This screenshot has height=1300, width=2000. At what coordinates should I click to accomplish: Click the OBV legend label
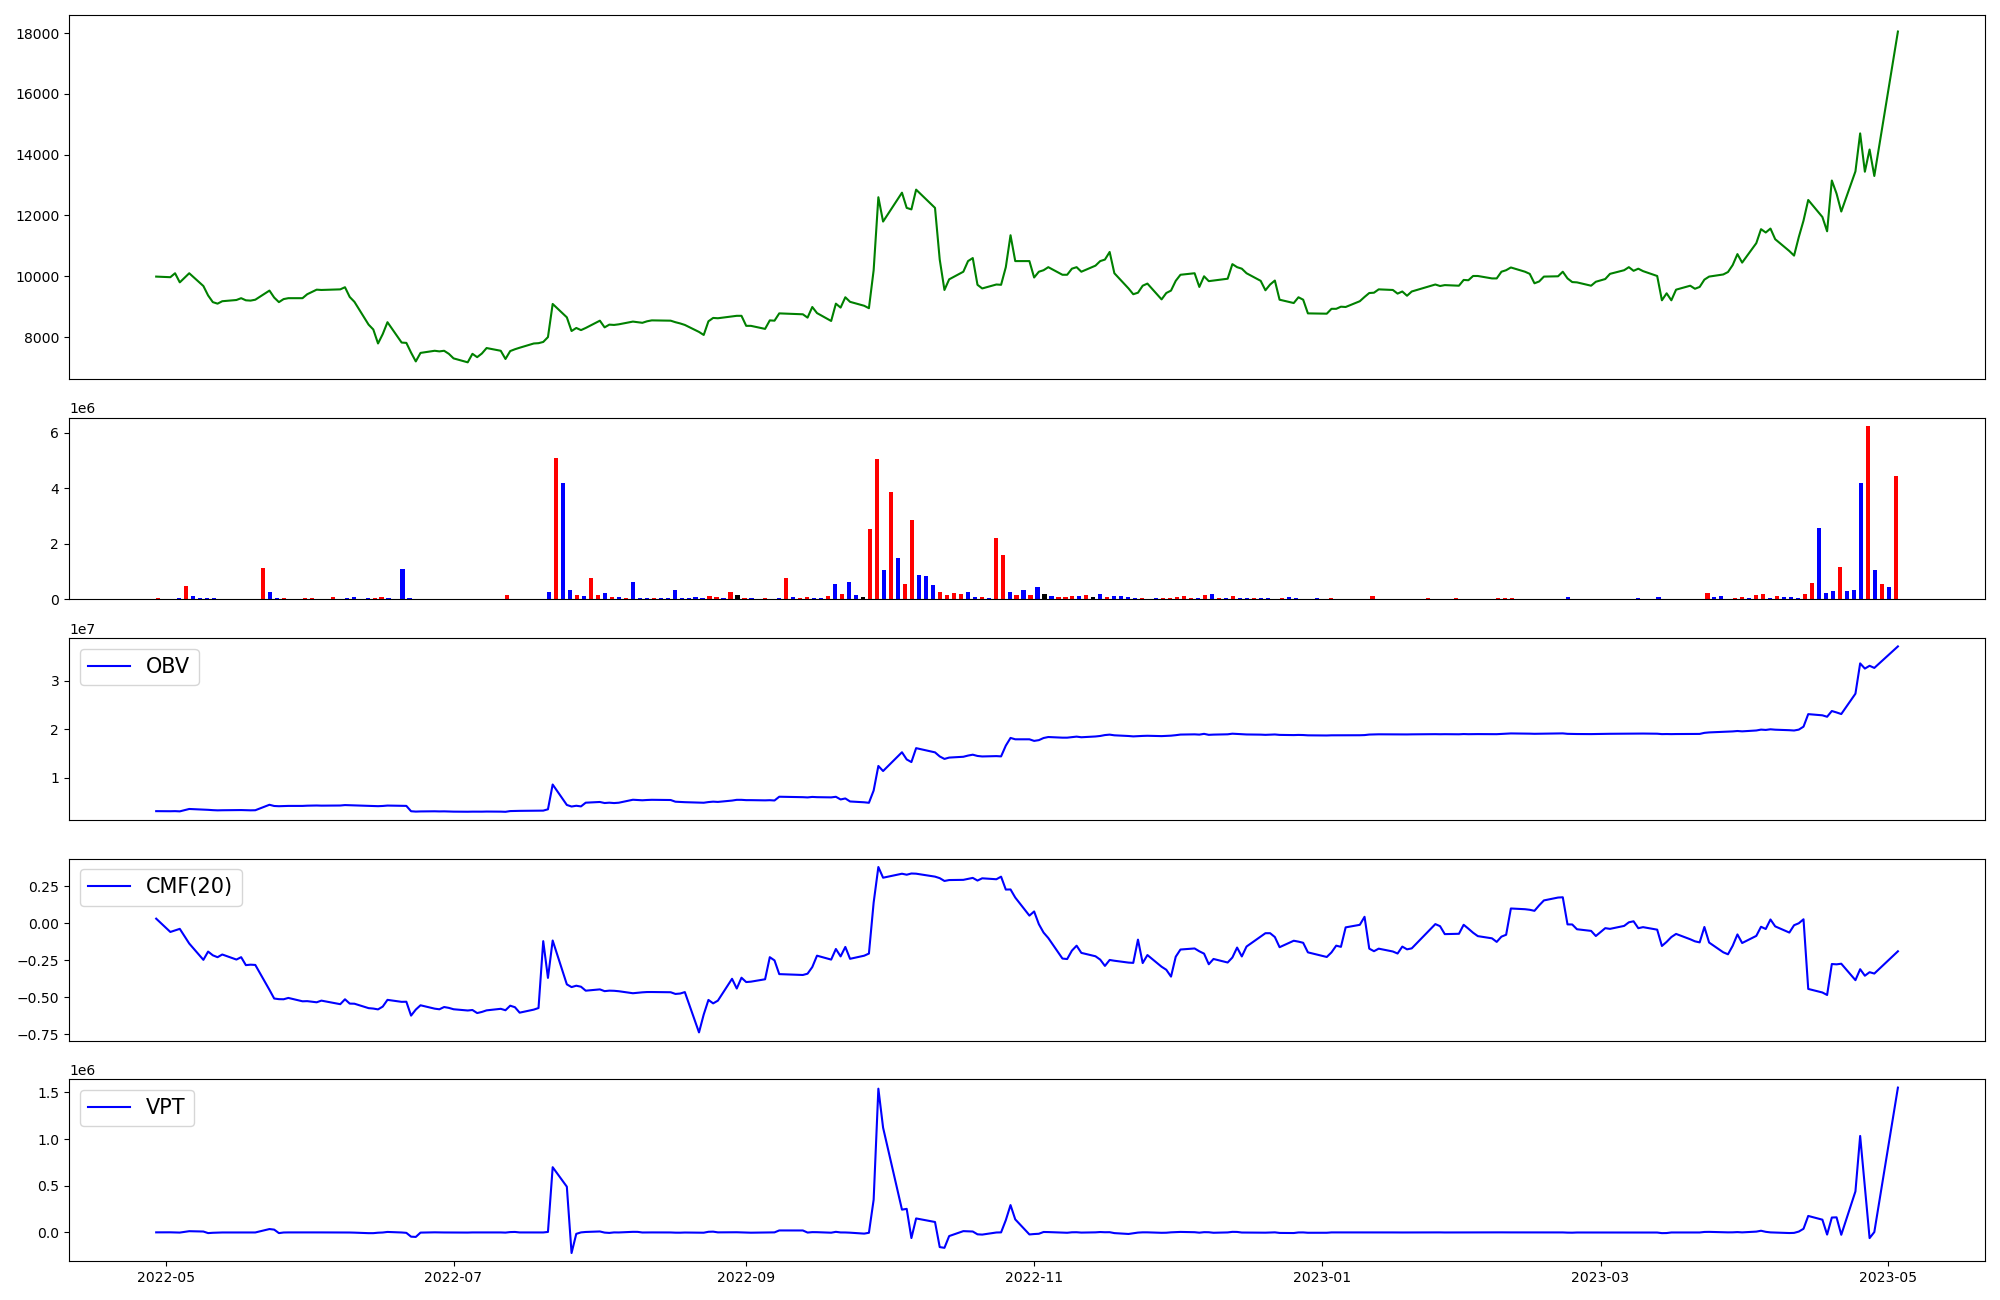click(x=167, y=666)
